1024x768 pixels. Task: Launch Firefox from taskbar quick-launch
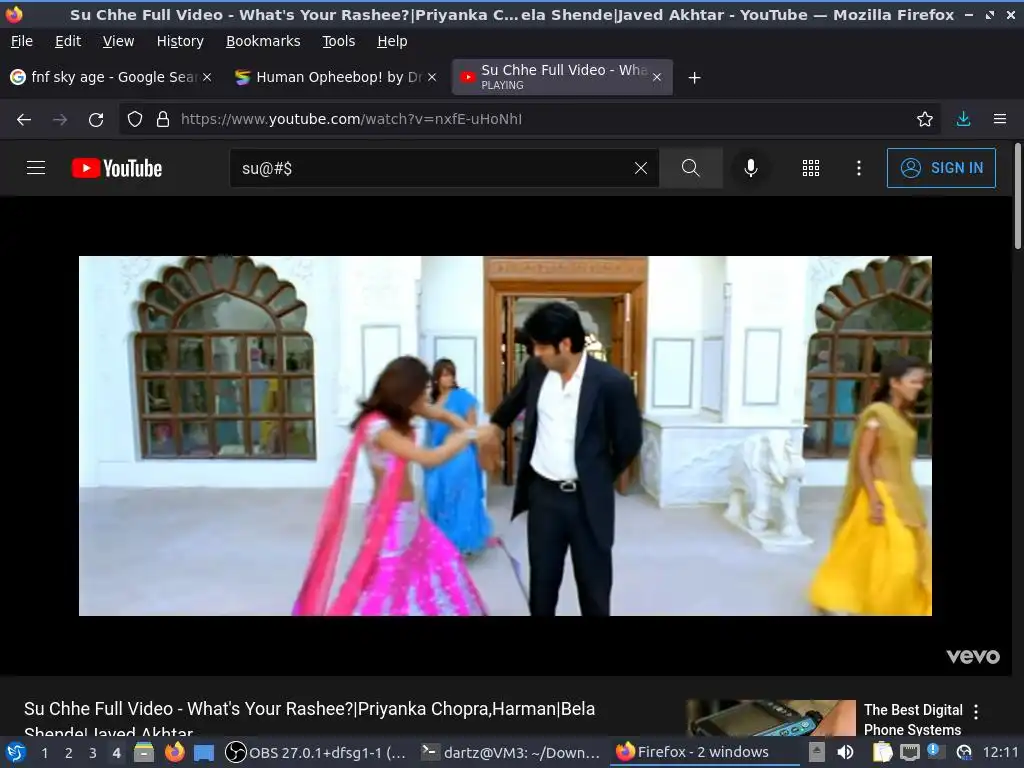[174, 752]
